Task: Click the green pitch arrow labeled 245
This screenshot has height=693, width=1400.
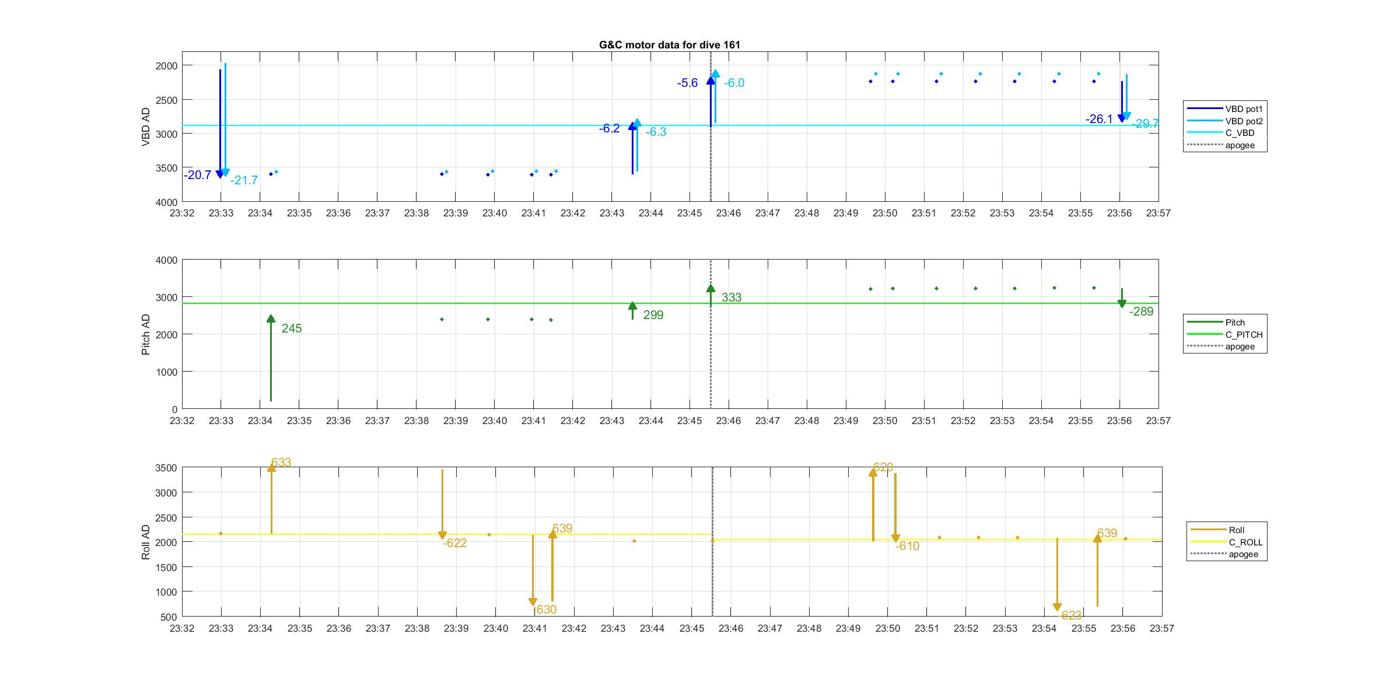Action: coord(271,358)
